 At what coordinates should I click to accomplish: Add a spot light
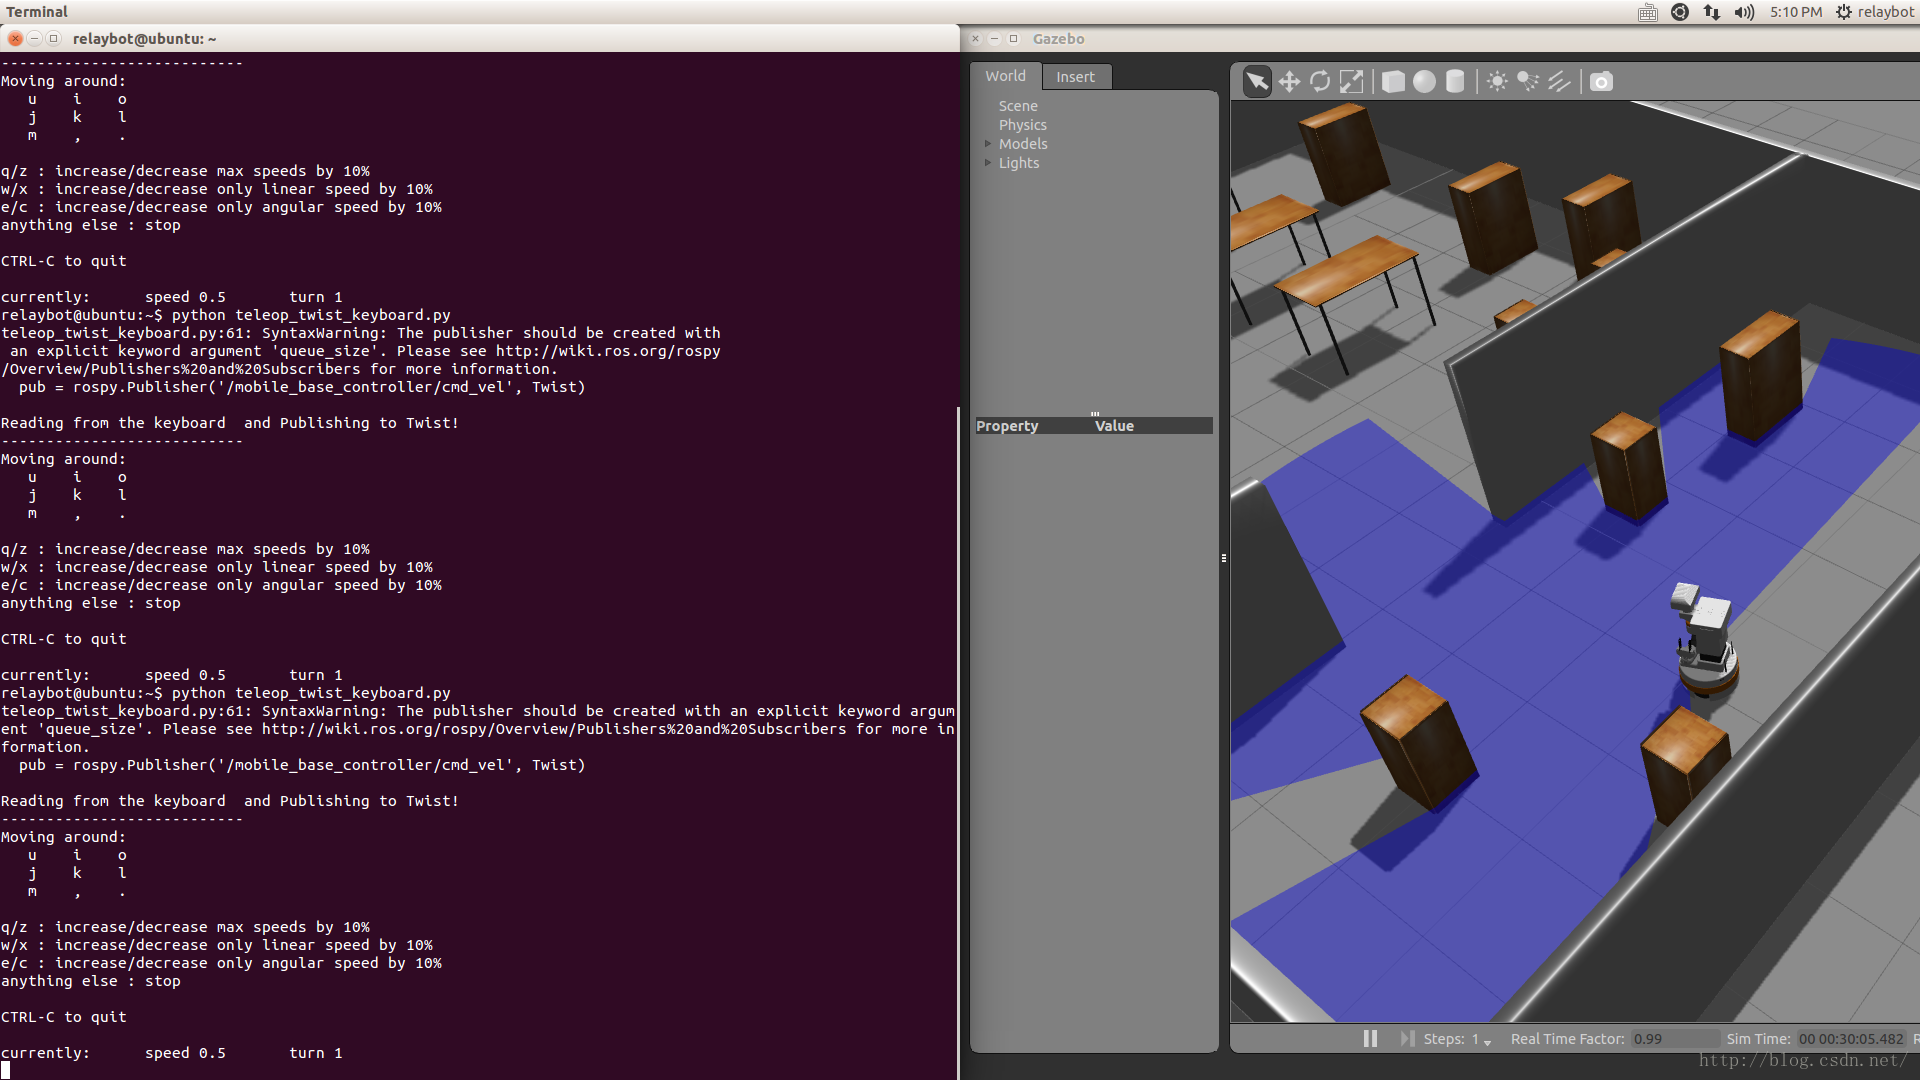coord(1528,81)
